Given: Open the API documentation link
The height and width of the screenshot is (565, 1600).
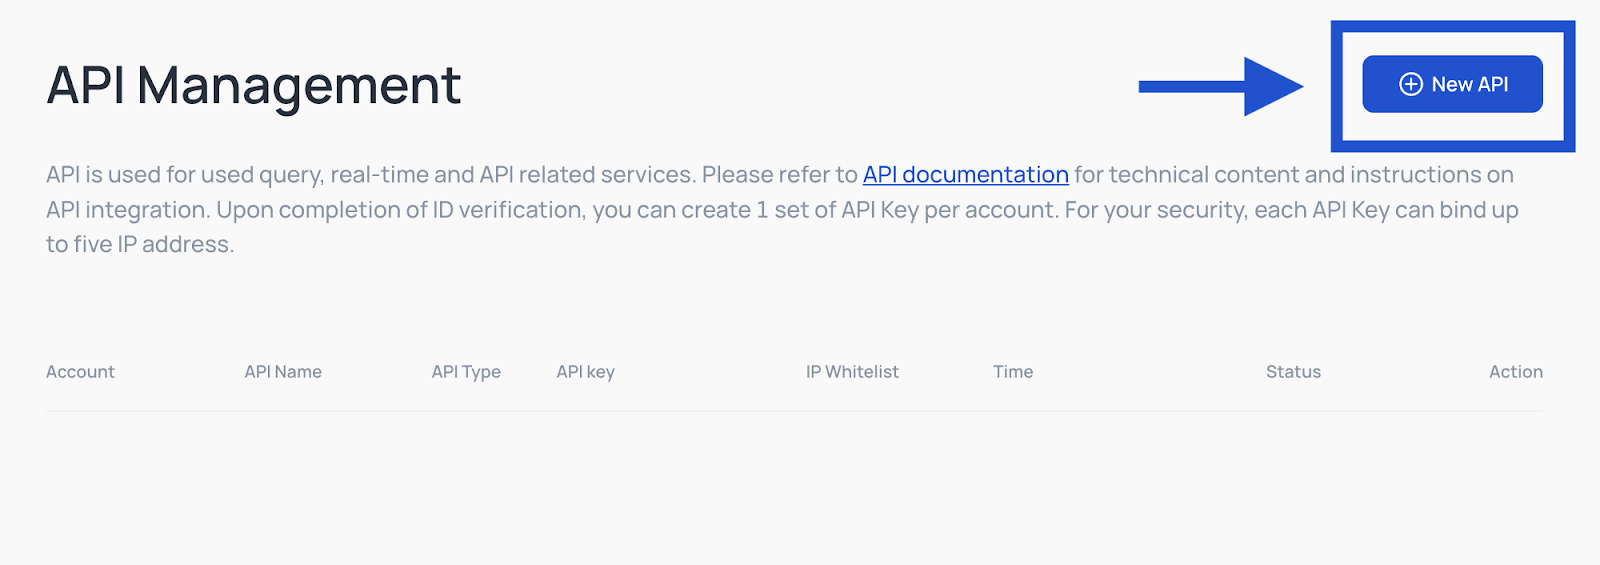Looking at the screenshot, I should click(x=966, y=175).
